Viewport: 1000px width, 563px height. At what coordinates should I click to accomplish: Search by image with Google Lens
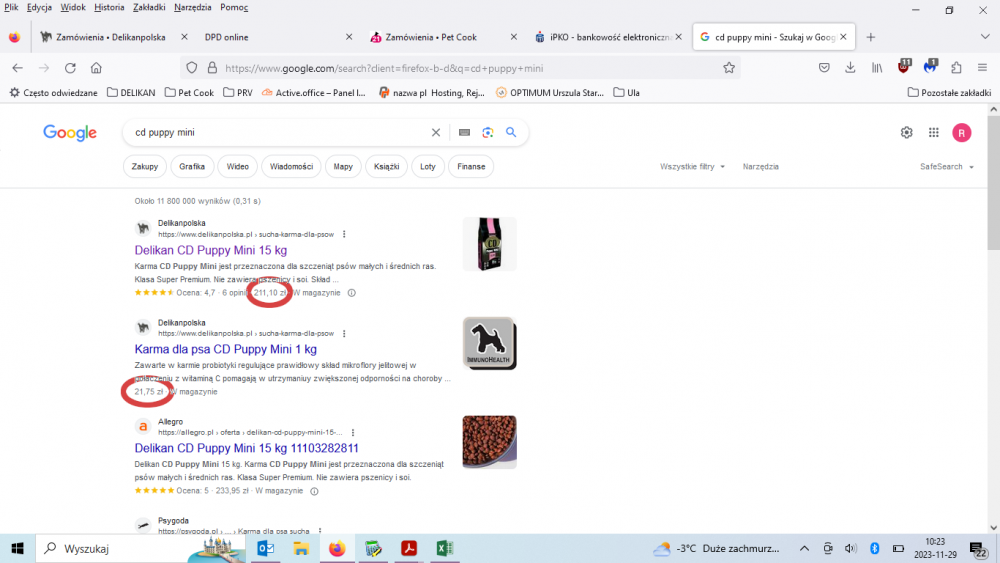(488, 133)
